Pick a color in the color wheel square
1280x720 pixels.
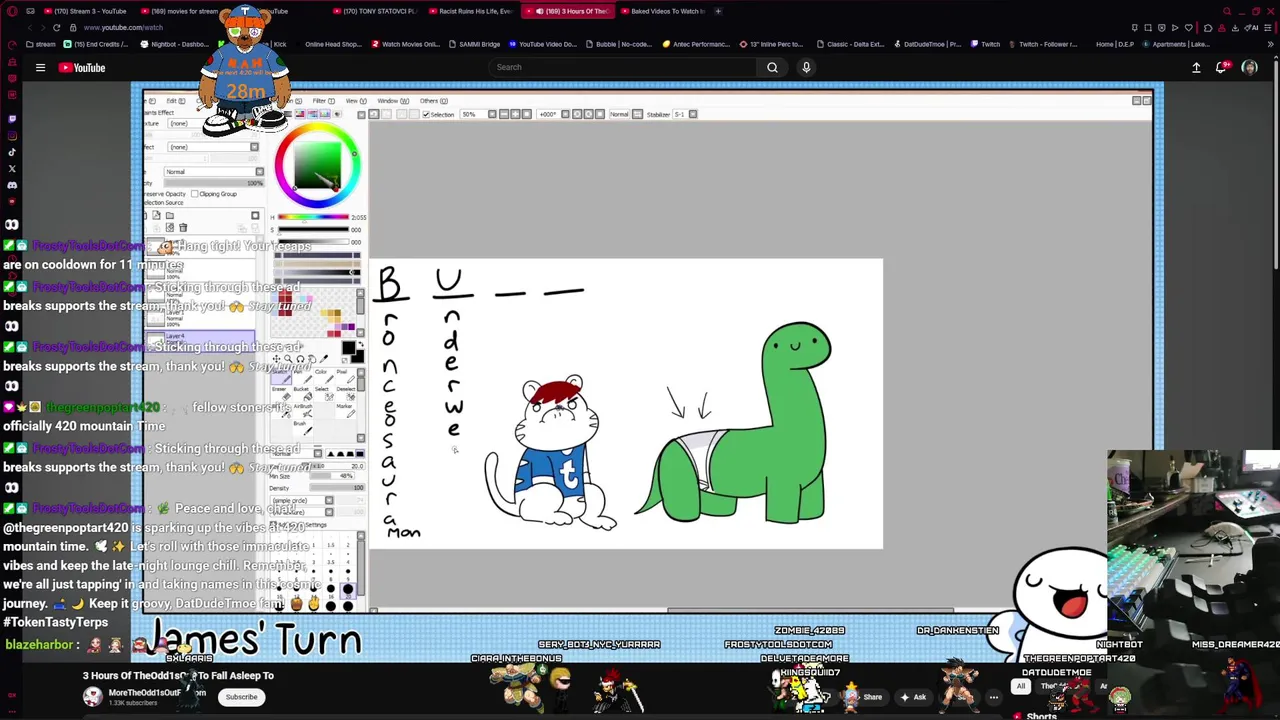(318, 164)
